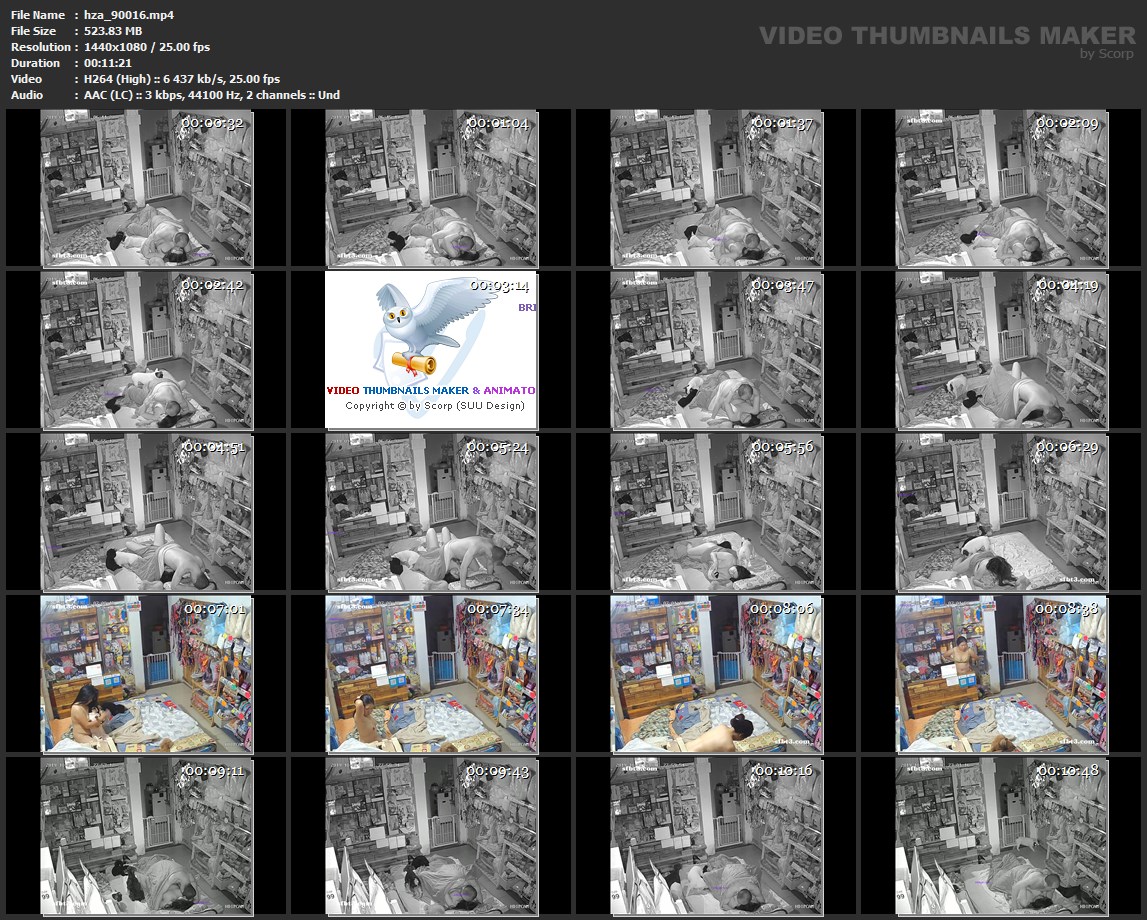1147x920 pixels.
Task: Select the thumbnail at 00:01:04
Action: (431, 188)
